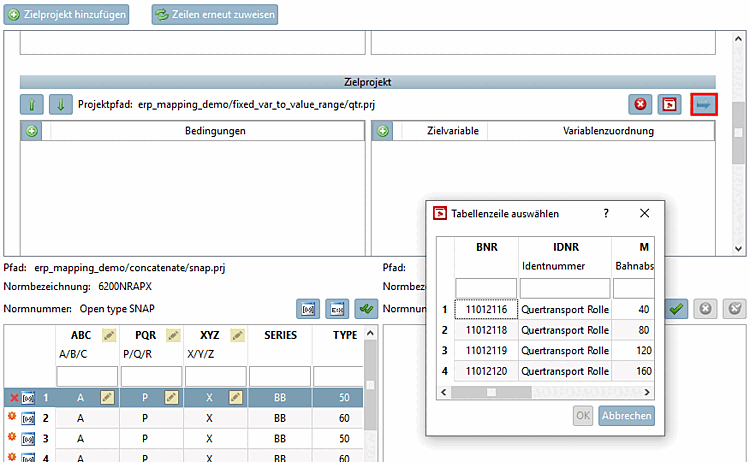The height and width of the screenshot is (462, 750).
Task: Click Abbrechen in the dialog
Action: (626, 416)
